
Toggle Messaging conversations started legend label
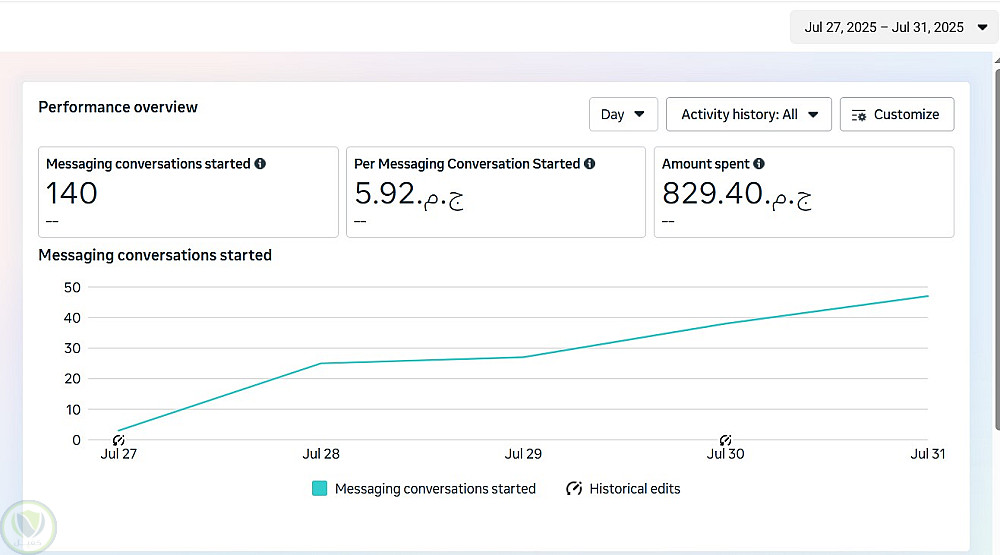(x=435, y=489)
